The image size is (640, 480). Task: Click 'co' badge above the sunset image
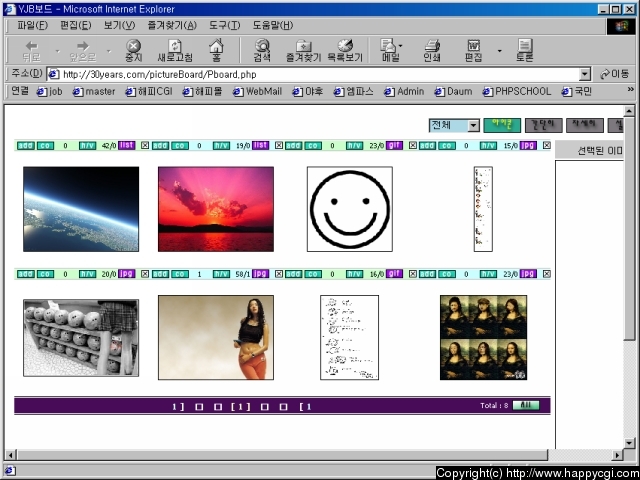180,146
